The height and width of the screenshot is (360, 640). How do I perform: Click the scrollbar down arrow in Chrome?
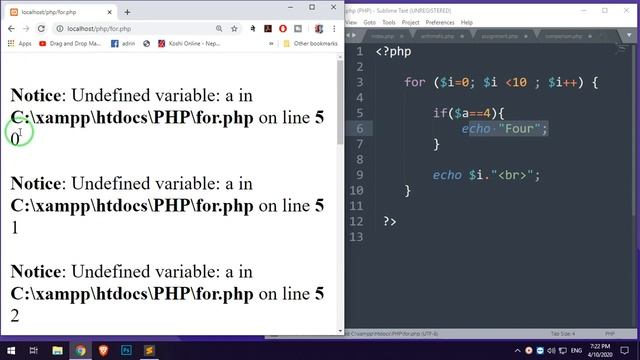pos(340,331)
